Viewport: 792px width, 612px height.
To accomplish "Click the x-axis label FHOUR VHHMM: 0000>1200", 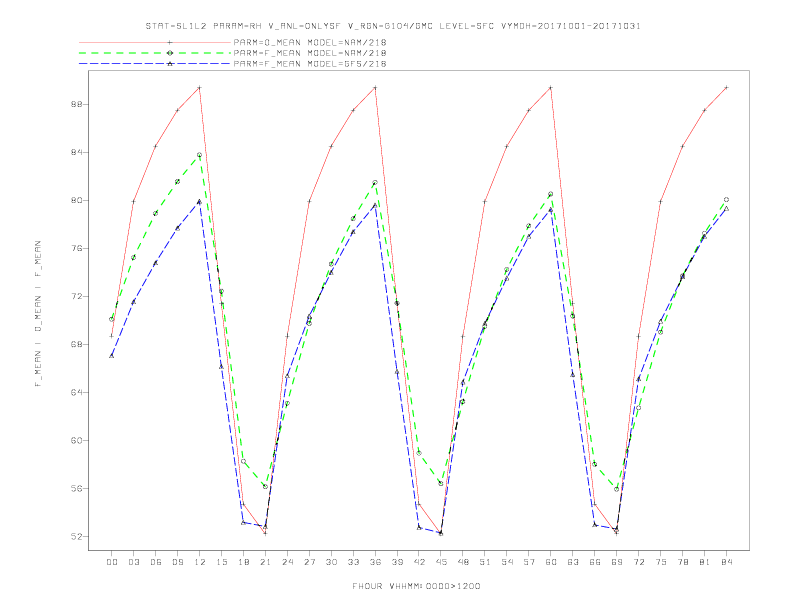I will pos(416,586).
